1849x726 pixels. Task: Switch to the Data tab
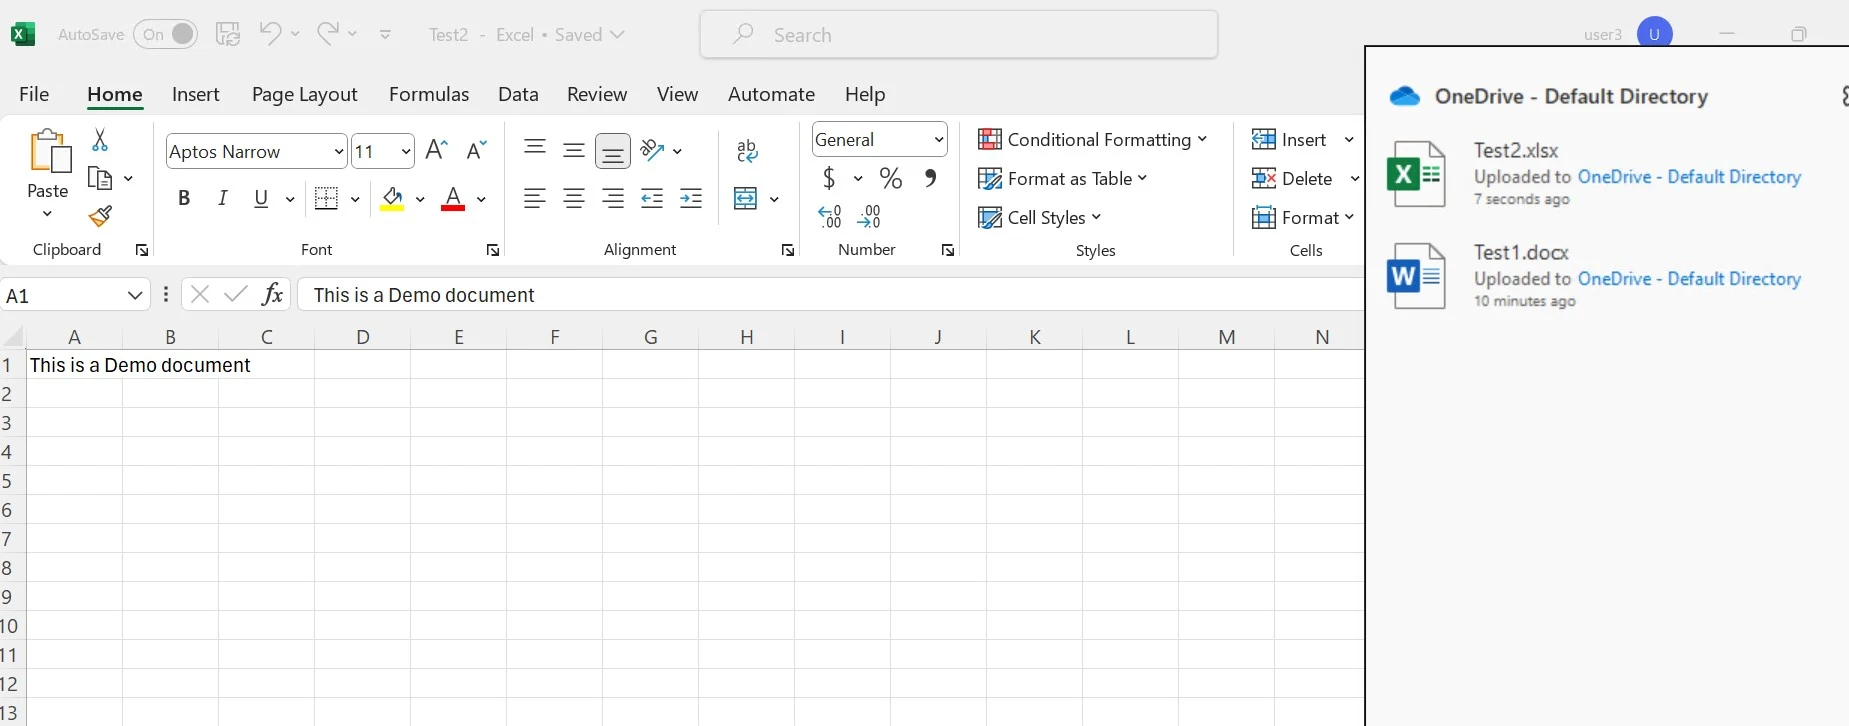518,94
